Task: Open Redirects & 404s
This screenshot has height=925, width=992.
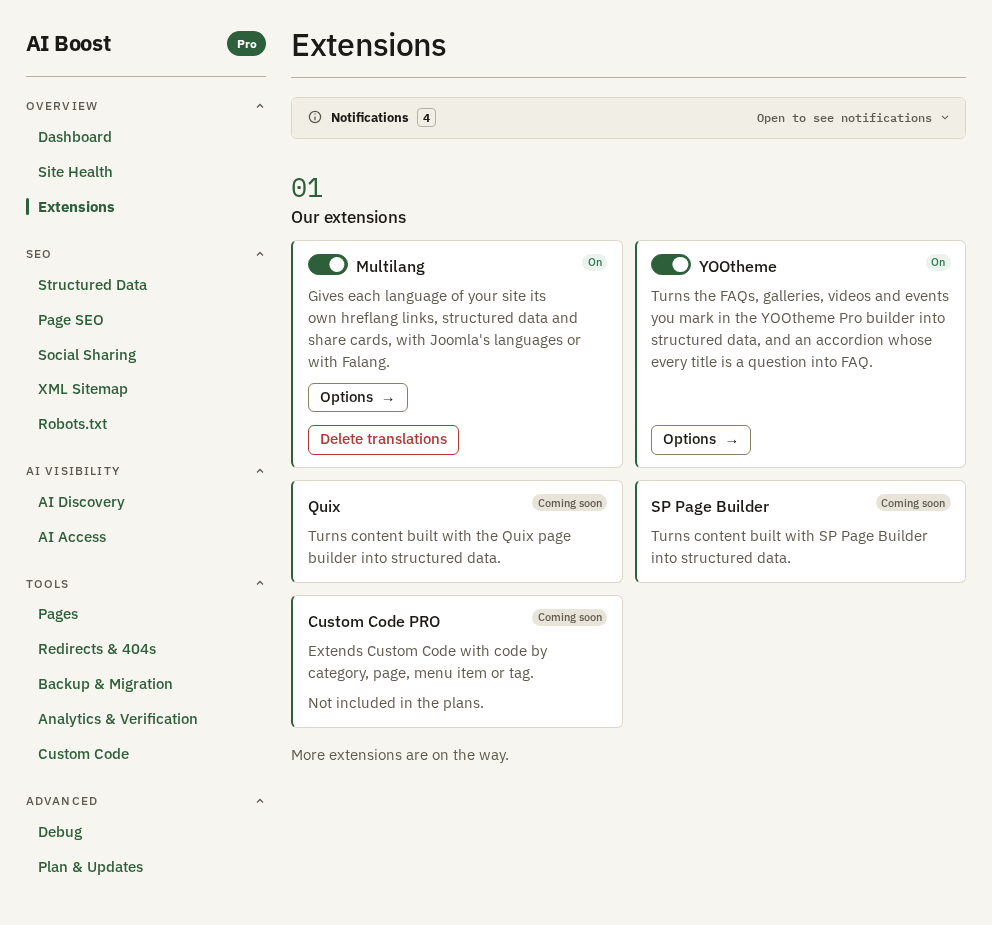Action: (97, 649)
